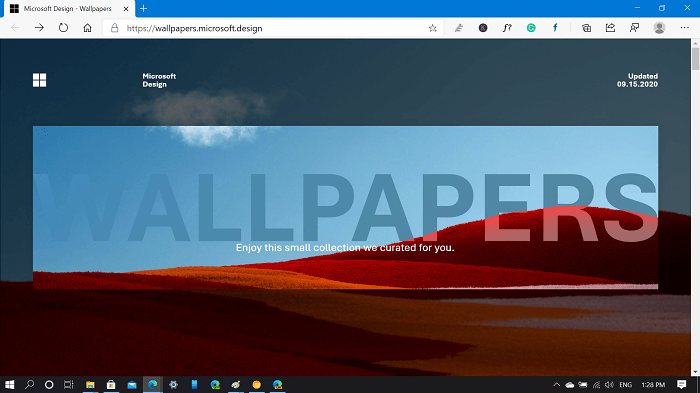Open the user profile avatar
This screenshot has height=393, width=700.
coord(659,28)
